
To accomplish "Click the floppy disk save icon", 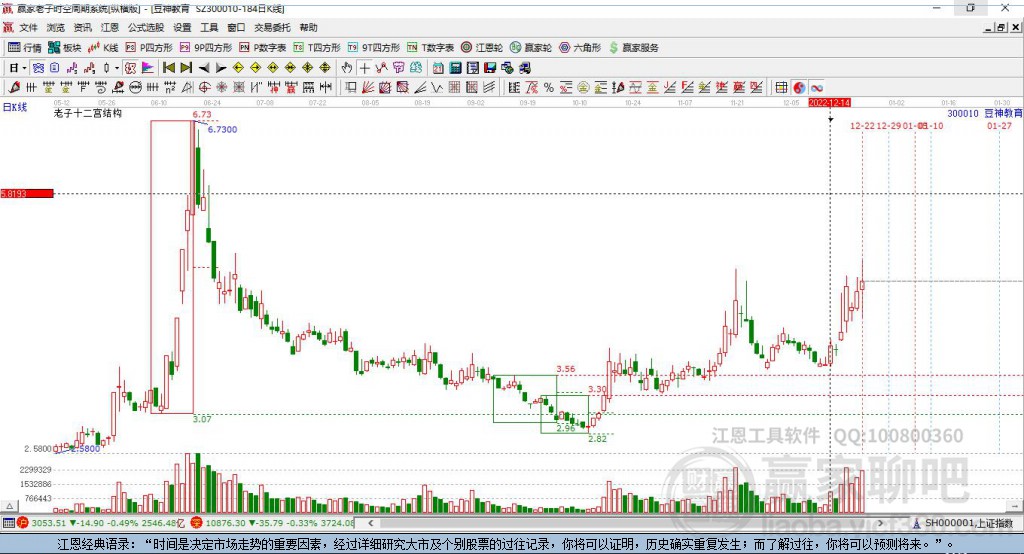I will (490, 68).
